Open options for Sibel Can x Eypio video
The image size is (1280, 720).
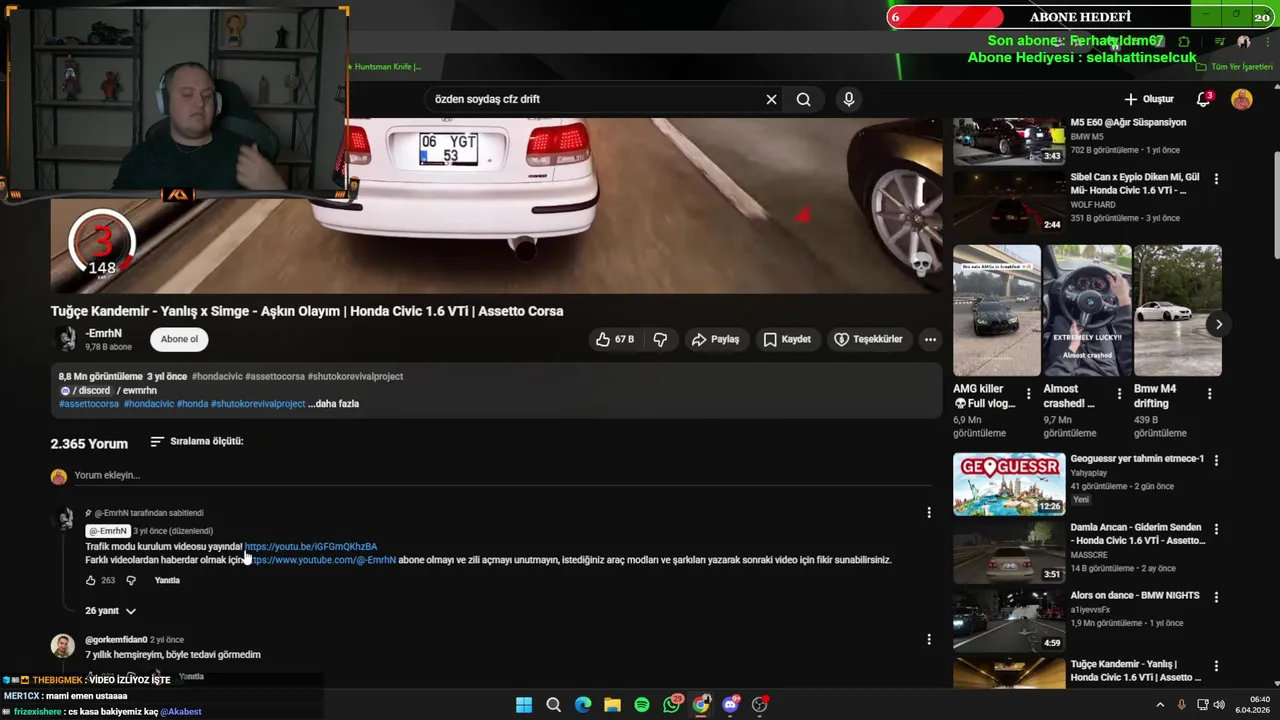coord(1216,179)
